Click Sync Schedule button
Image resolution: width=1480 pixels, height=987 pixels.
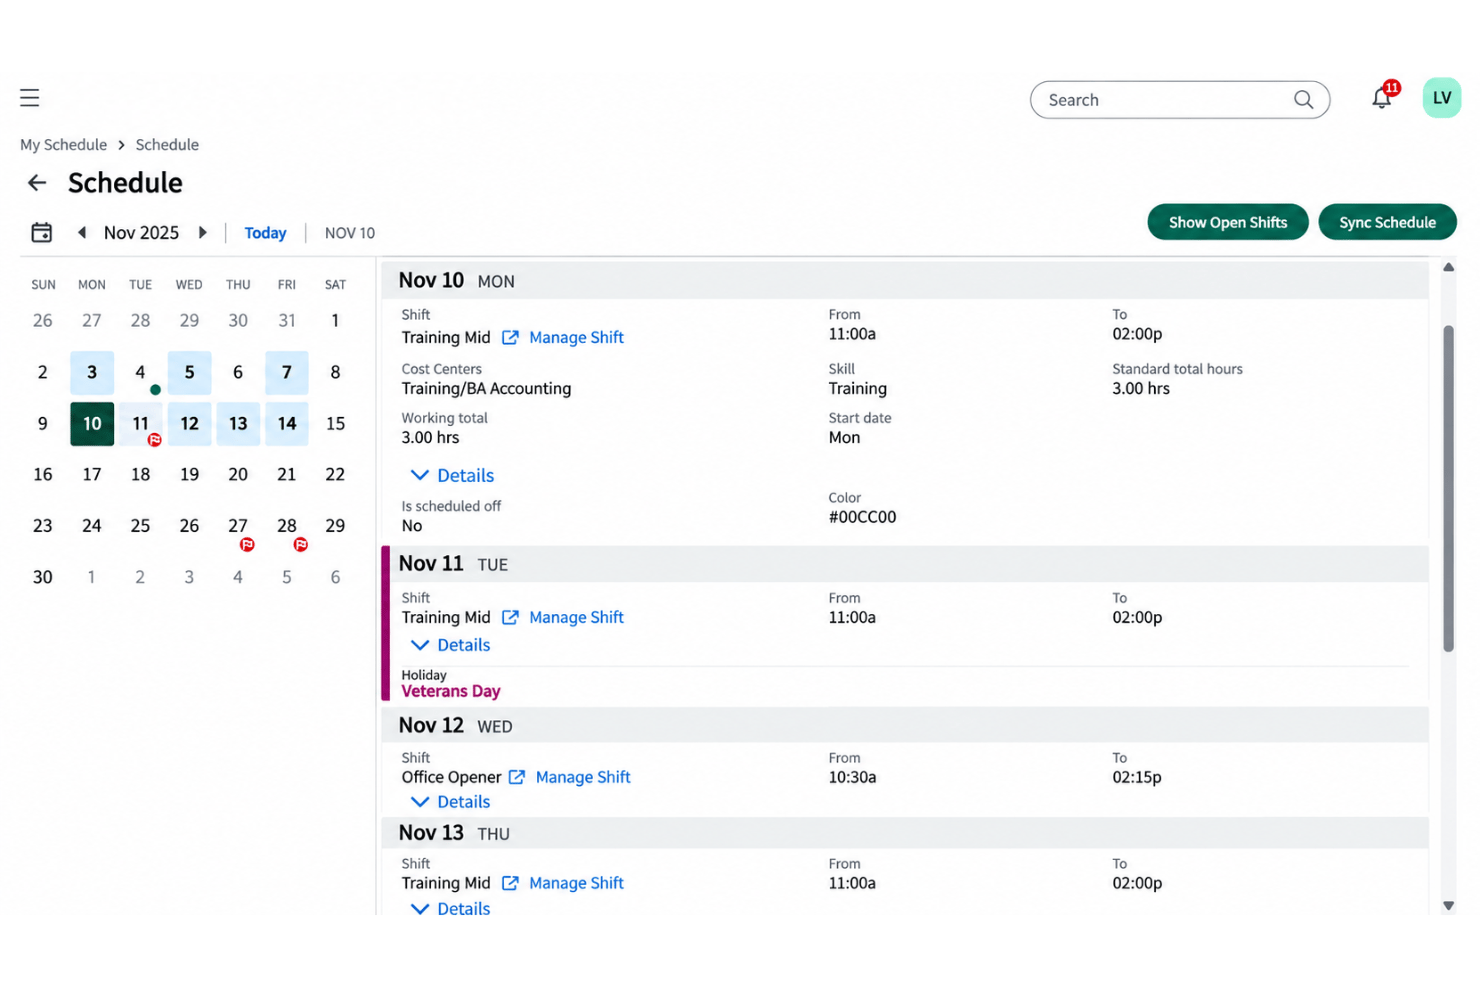pos(1387,222)
